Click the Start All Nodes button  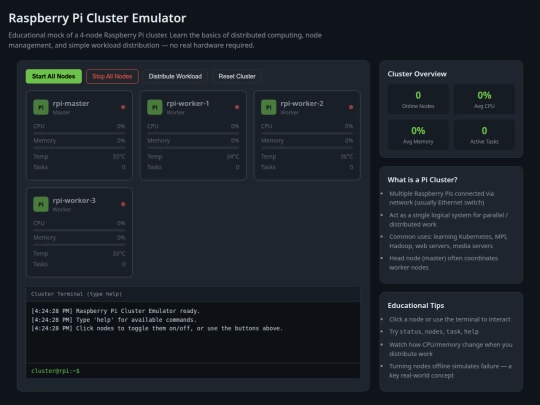click(54, 76)
